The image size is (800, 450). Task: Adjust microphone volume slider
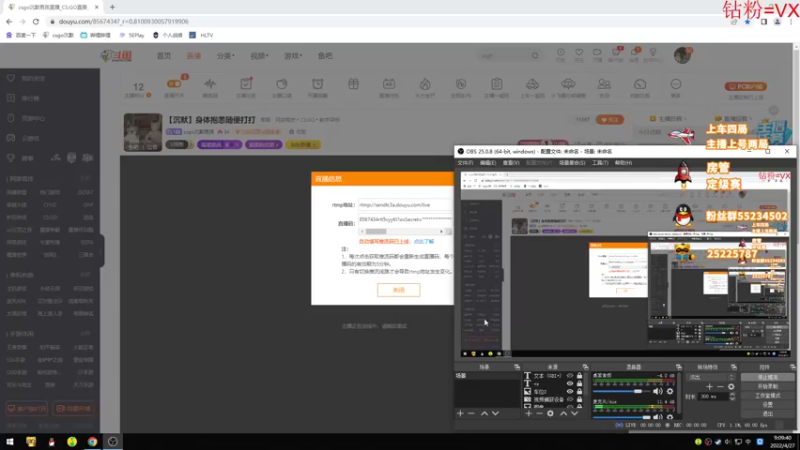[x=623, y=417]
